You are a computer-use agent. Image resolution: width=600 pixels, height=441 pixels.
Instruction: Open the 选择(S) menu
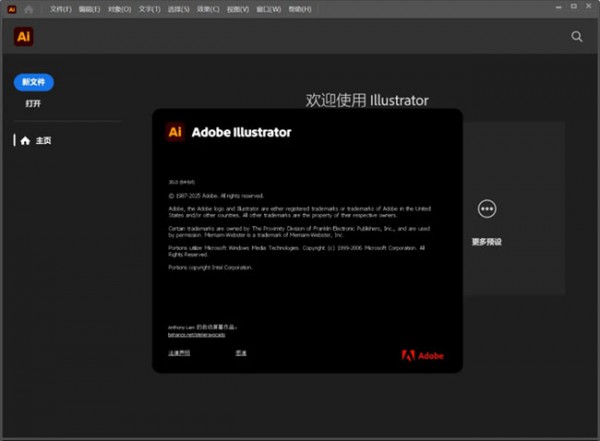178,9
